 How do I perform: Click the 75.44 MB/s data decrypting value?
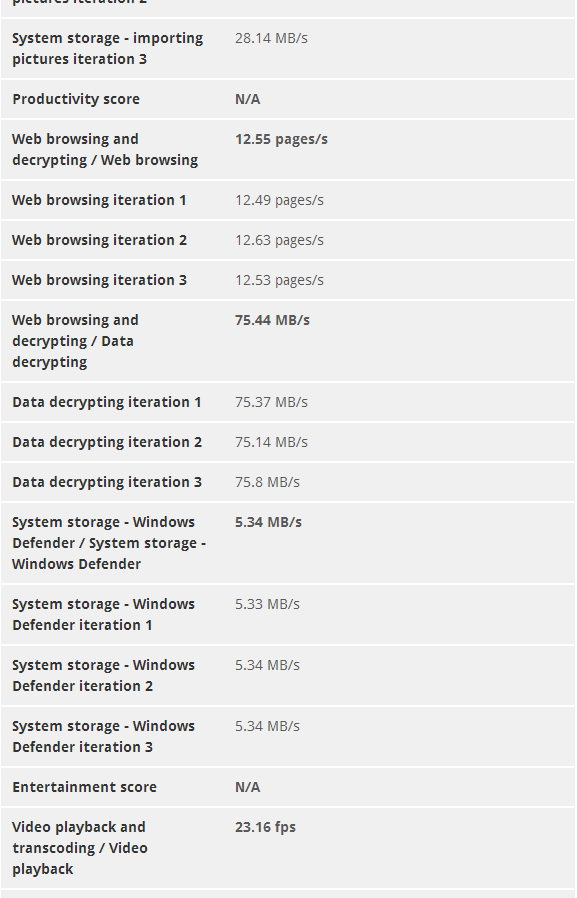(272, 320)
